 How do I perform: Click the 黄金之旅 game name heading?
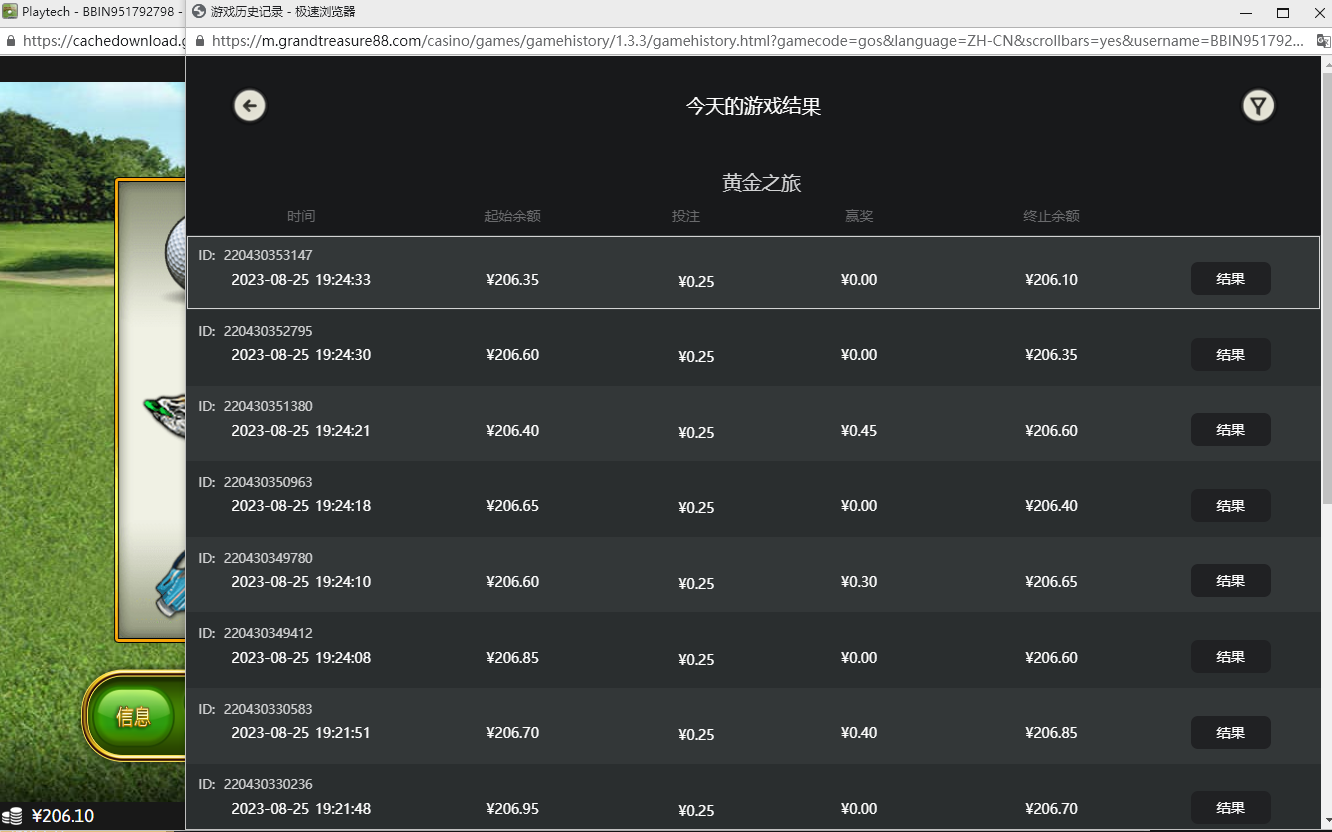coord(761,183)
